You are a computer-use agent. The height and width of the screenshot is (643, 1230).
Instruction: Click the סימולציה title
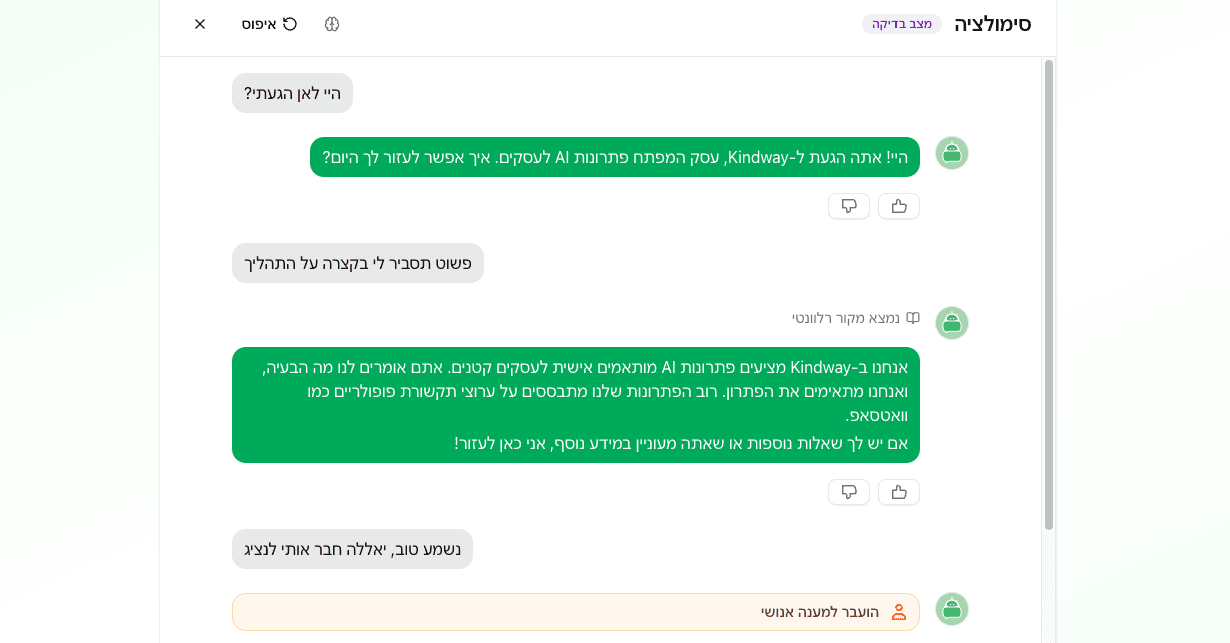coord(992,24)
